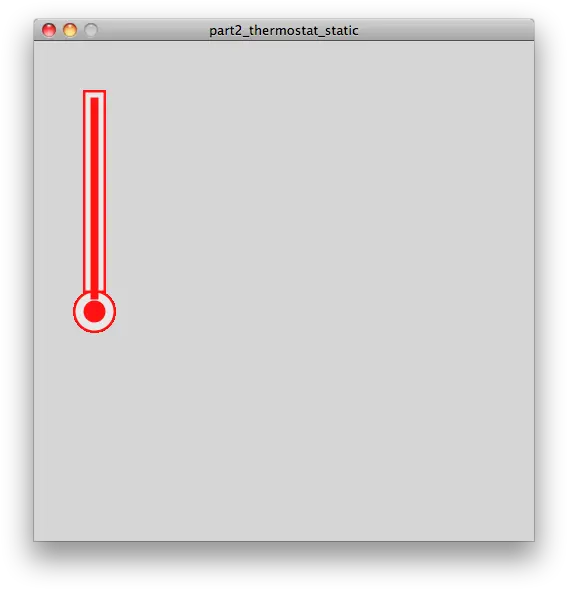Close the part2_thermostat_static sketch window

(x=49, y=30)
